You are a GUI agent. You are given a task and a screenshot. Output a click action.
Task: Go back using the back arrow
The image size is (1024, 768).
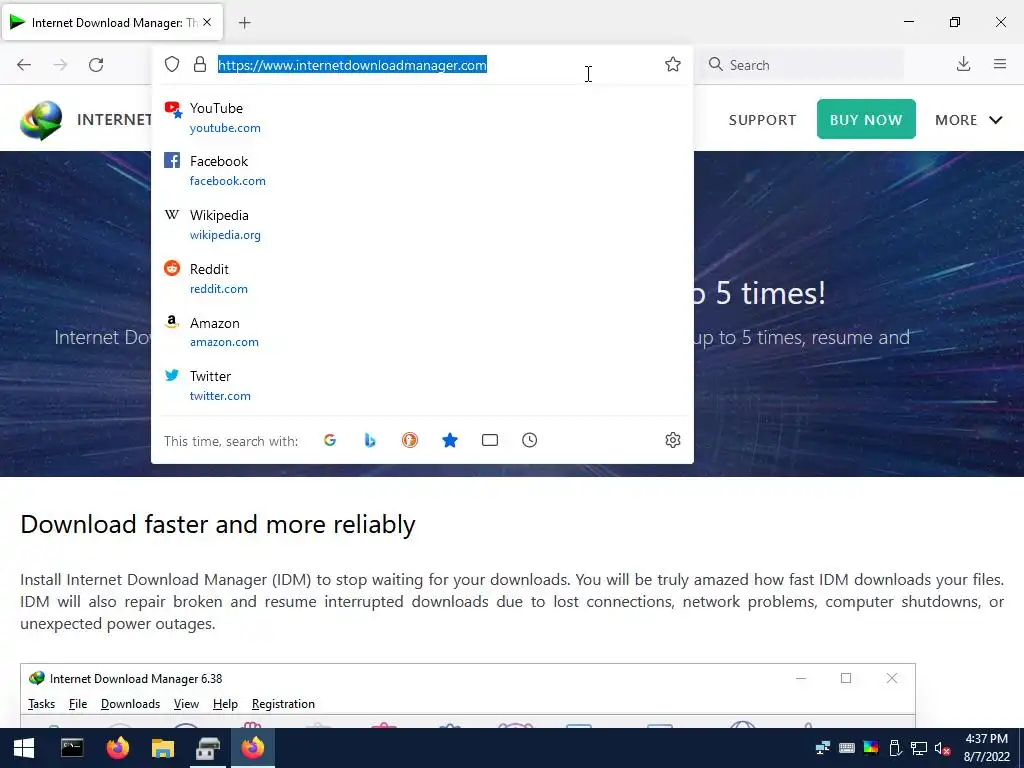coord(24,65)
